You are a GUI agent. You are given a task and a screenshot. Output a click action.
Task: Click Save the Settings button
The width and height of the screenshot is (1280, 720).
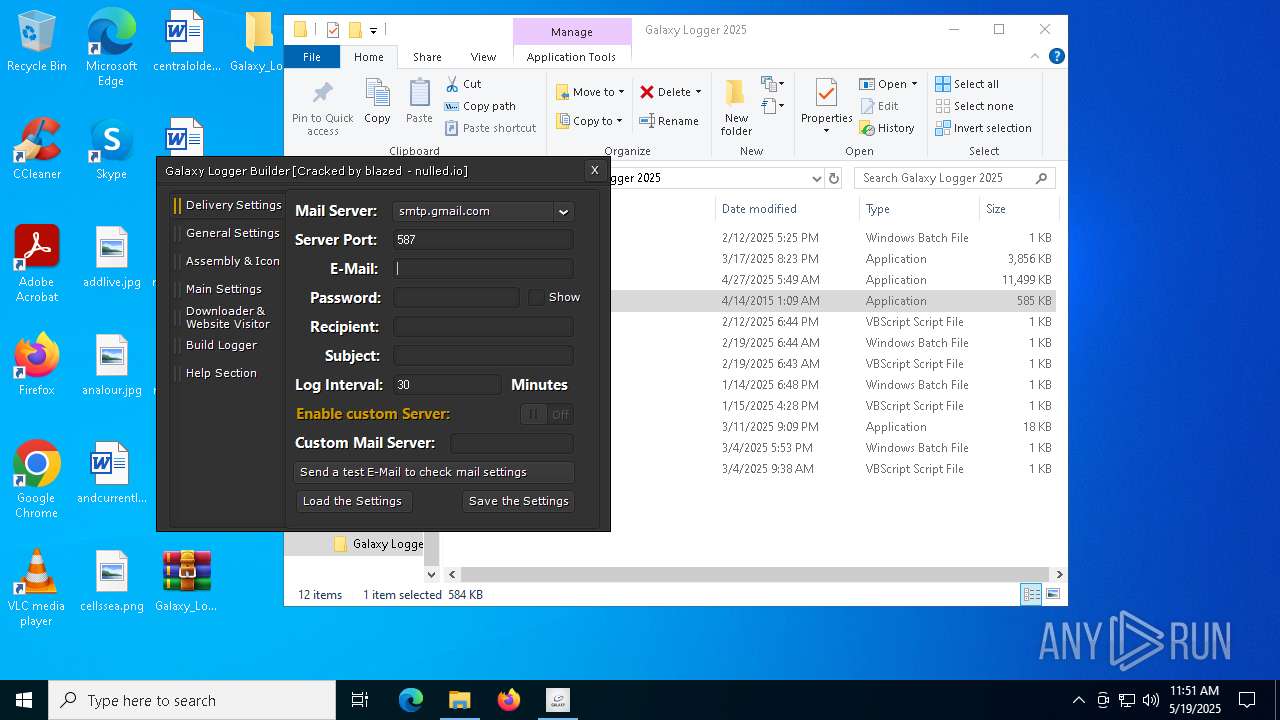tap(519, 501)
